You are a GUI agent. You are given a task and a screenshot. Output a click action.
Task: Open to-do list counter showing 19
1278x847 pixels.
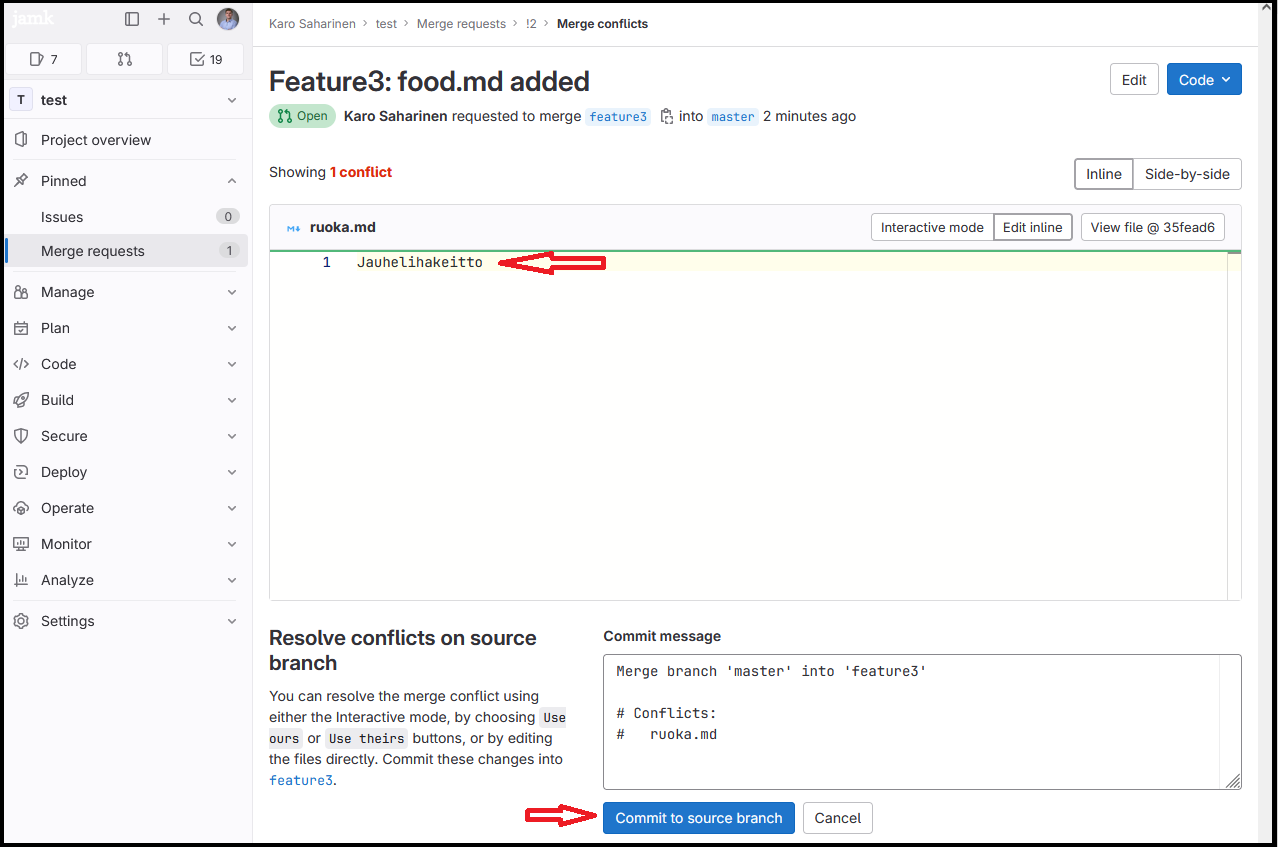[205, 59]
